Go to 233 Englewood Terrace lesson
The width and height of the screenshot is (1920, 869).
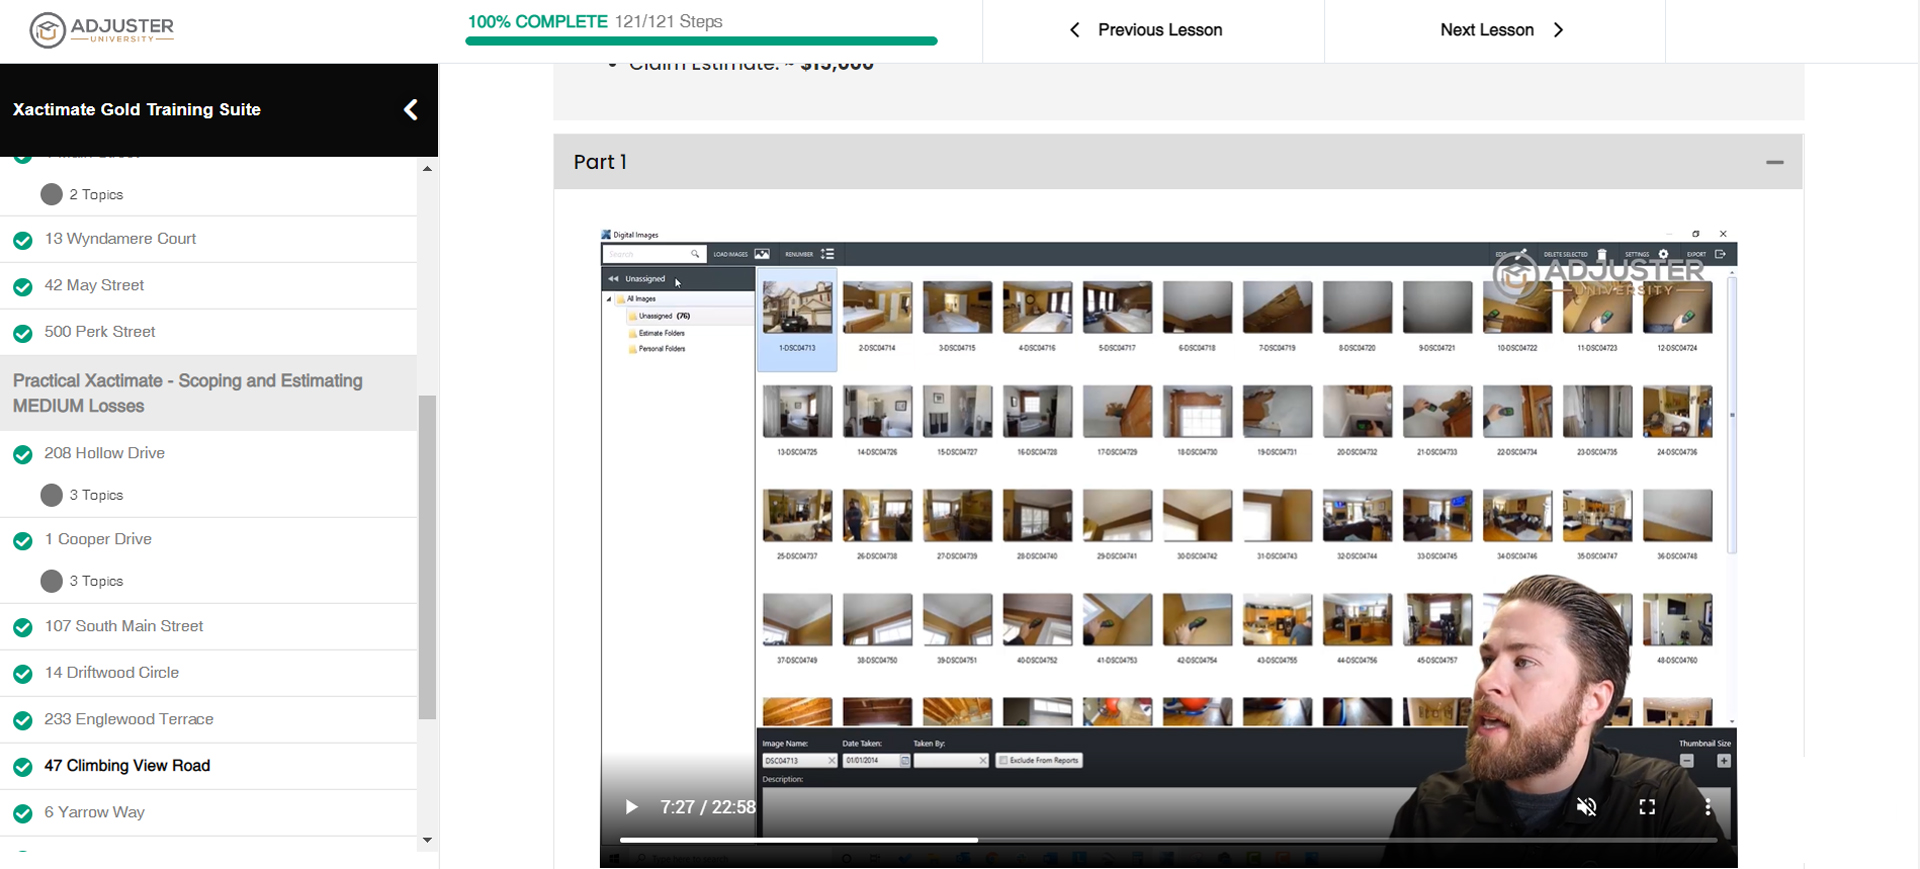[129, 719]
